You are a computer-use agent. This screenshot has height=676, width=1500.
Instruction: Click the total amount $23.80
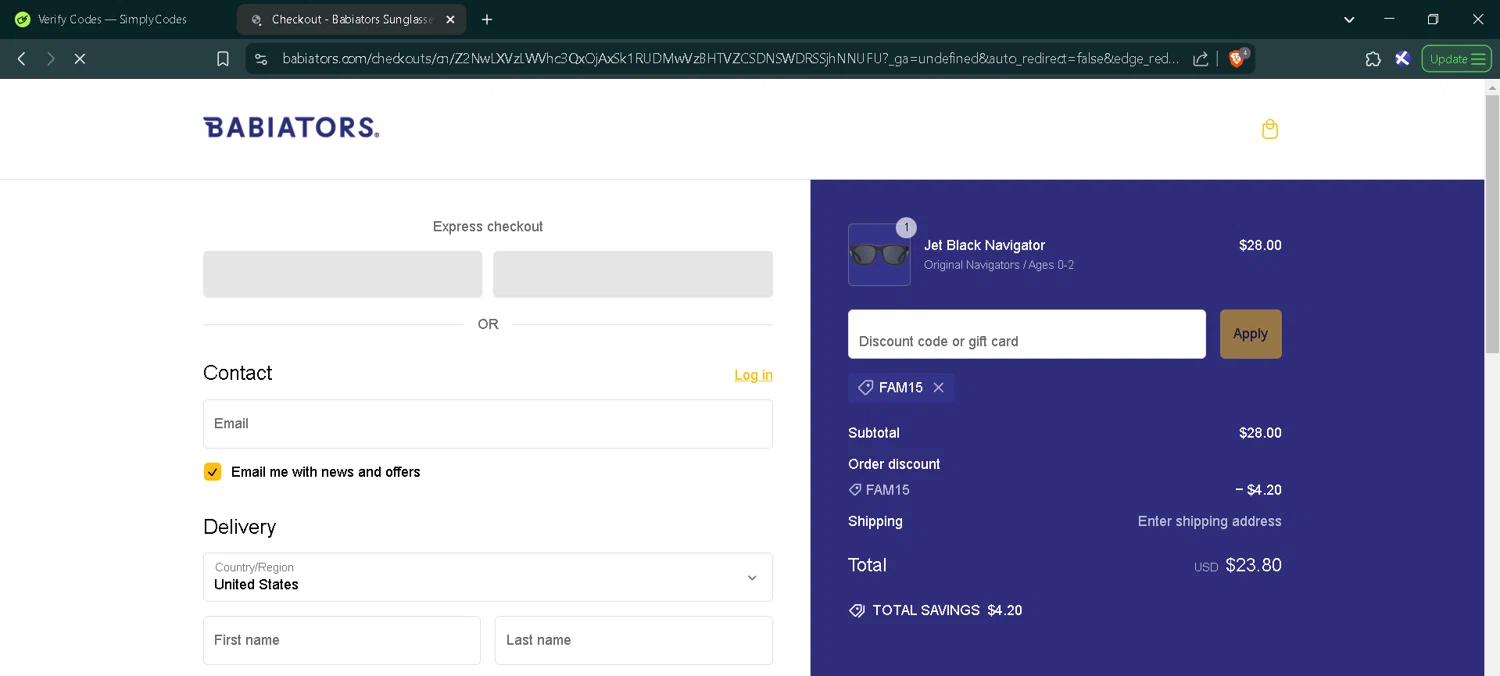pos(1253,565)
